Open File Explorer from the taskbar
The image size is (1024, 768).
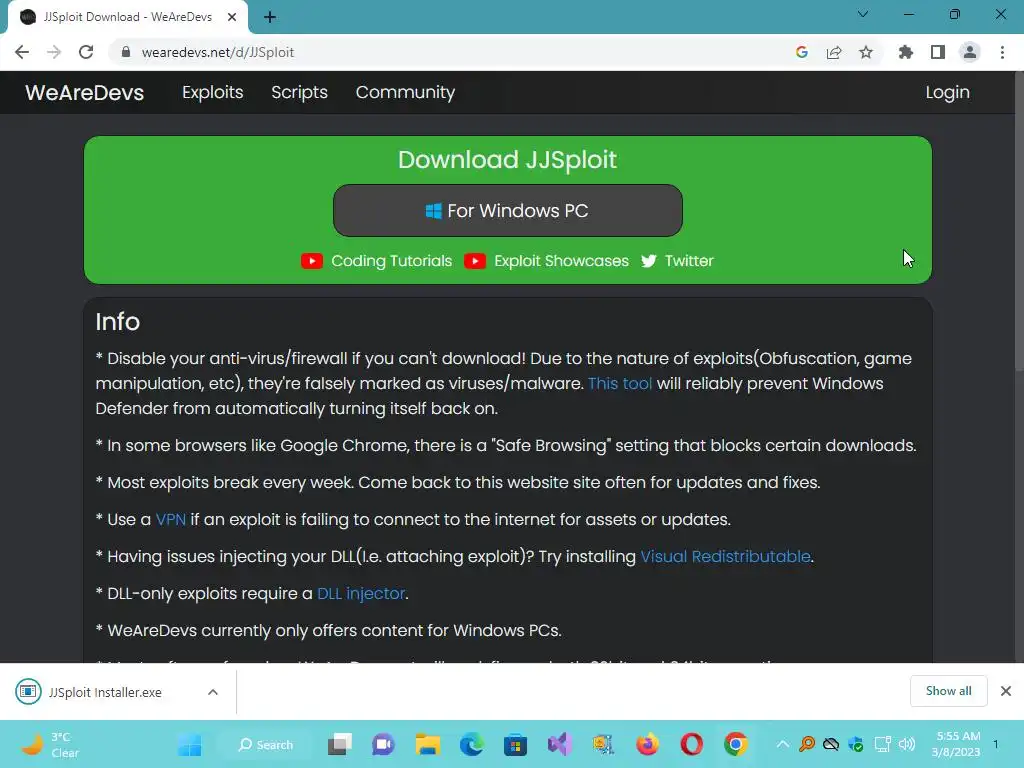(428, 744)
